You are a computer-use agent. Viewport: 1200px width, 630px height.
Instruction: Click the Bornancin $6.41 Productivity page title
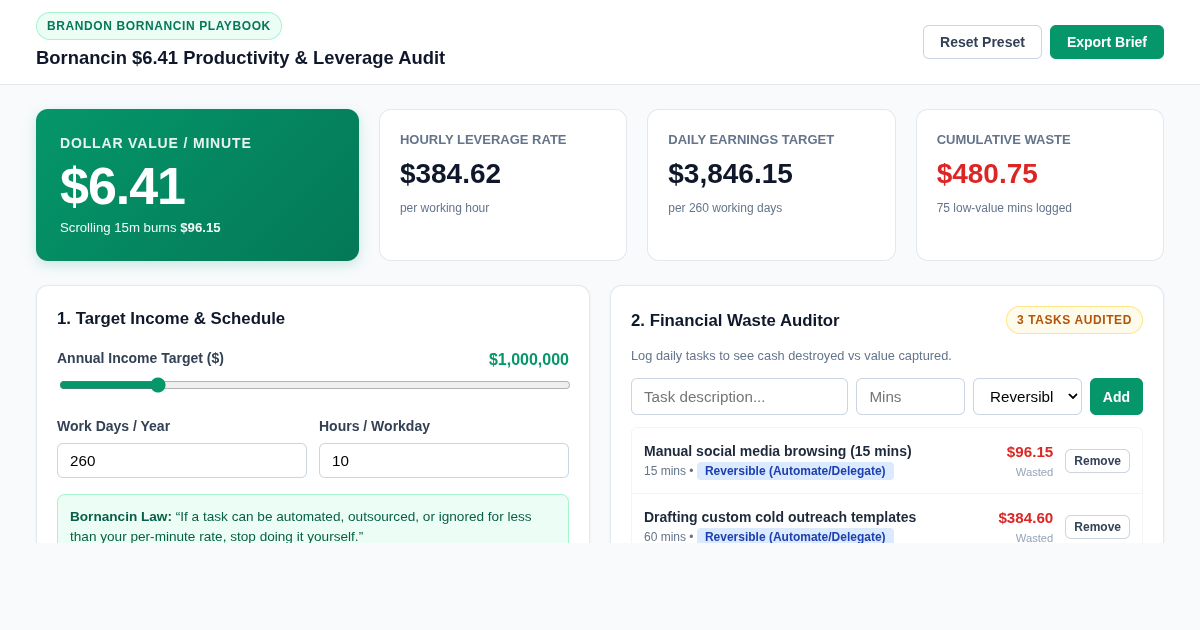[x=240, y=58]
